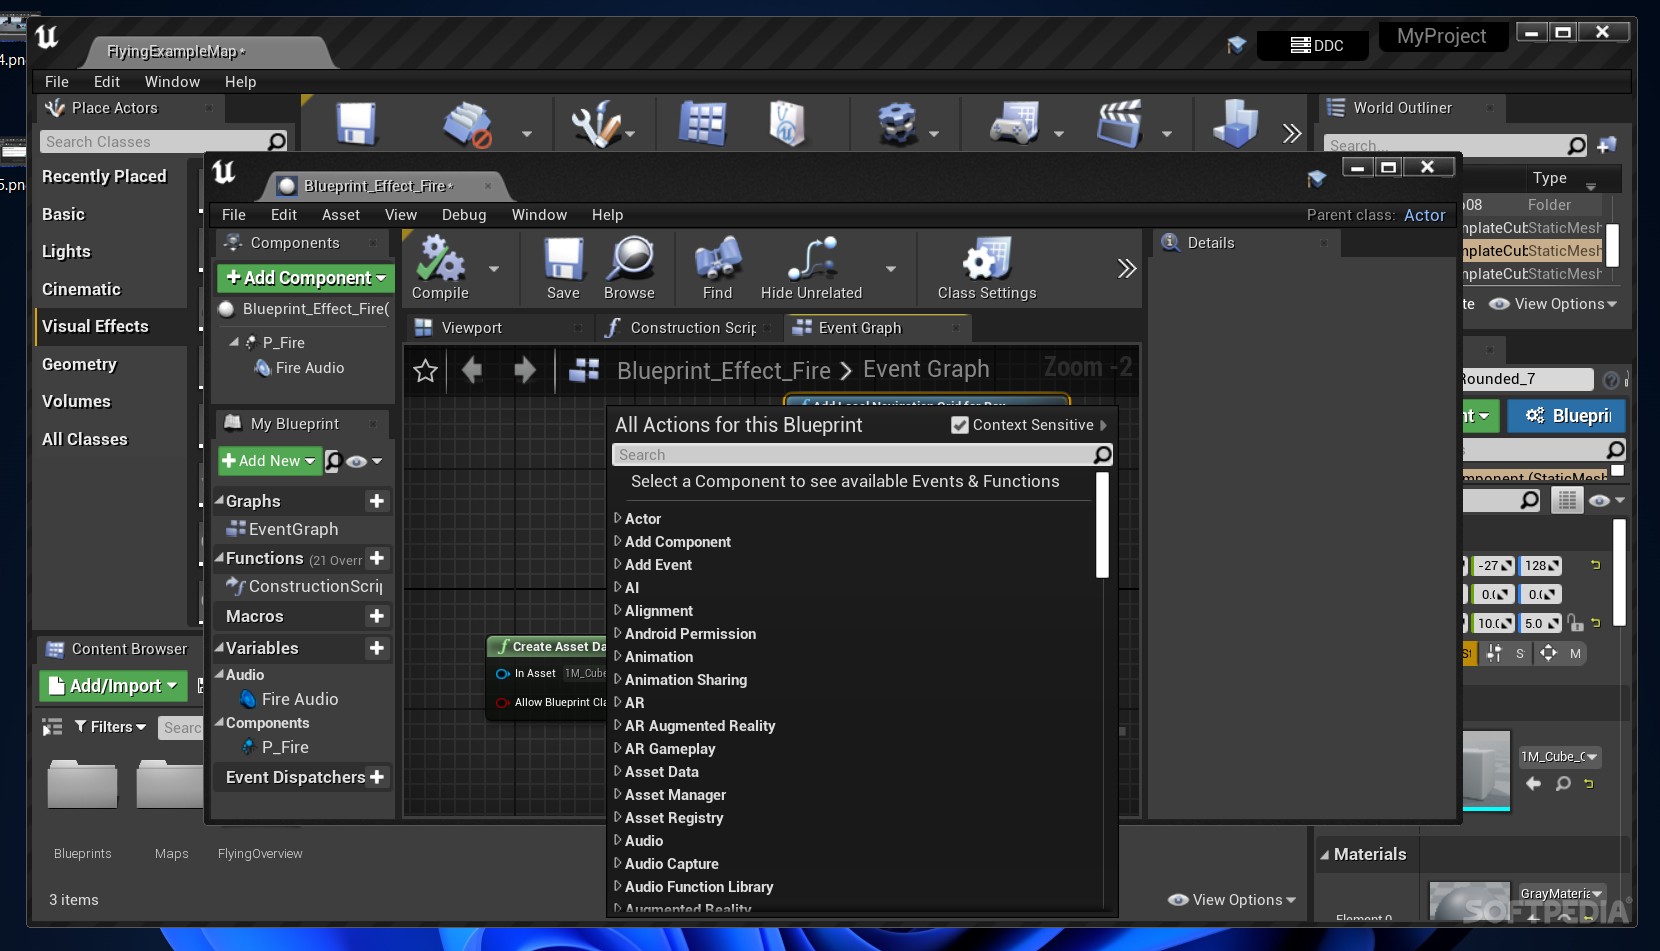This screenshot has height=951, width=1660.
Task: Expand the Audio Capture action category
Action: [618, 863]
